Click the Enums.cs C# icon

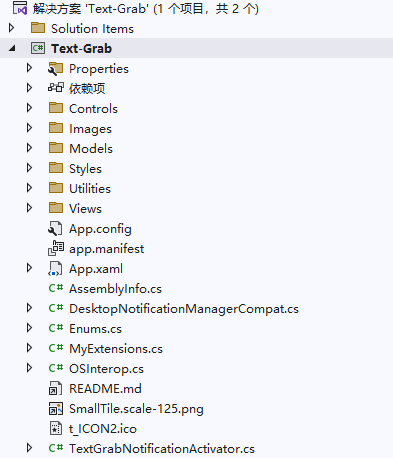[56, 328]
